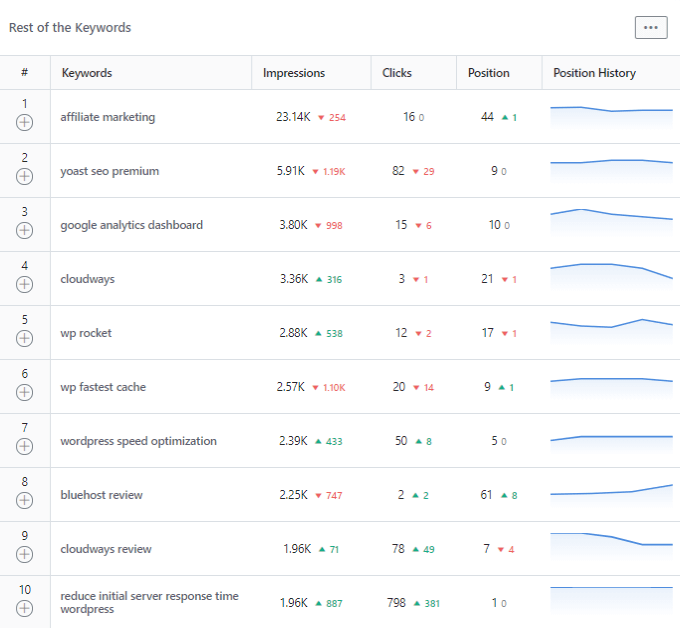Click the position value 44

pos(487,117)
